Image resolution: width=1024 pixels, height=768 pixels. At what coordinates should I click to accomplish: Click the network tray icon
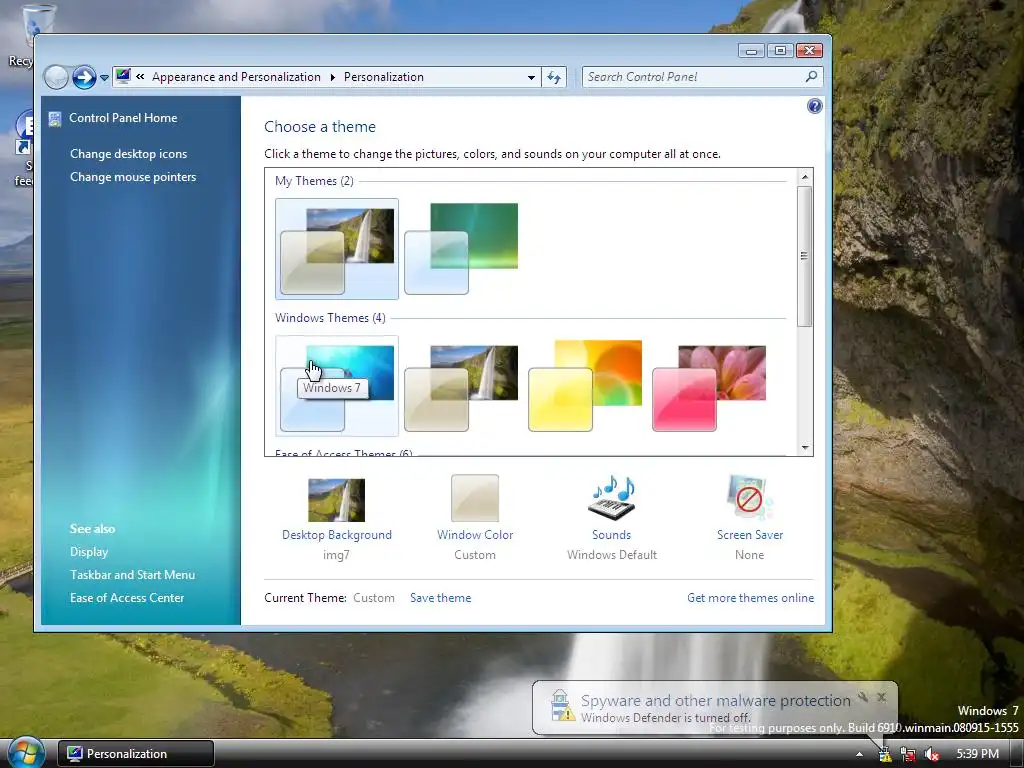(x=908, y=754)
